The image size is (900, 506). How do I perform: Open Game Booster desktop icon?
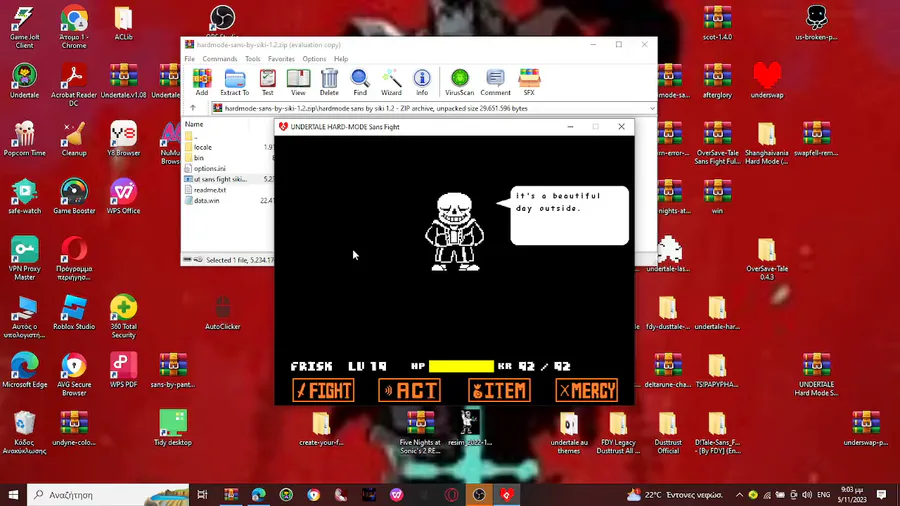(x=74, y=197)
